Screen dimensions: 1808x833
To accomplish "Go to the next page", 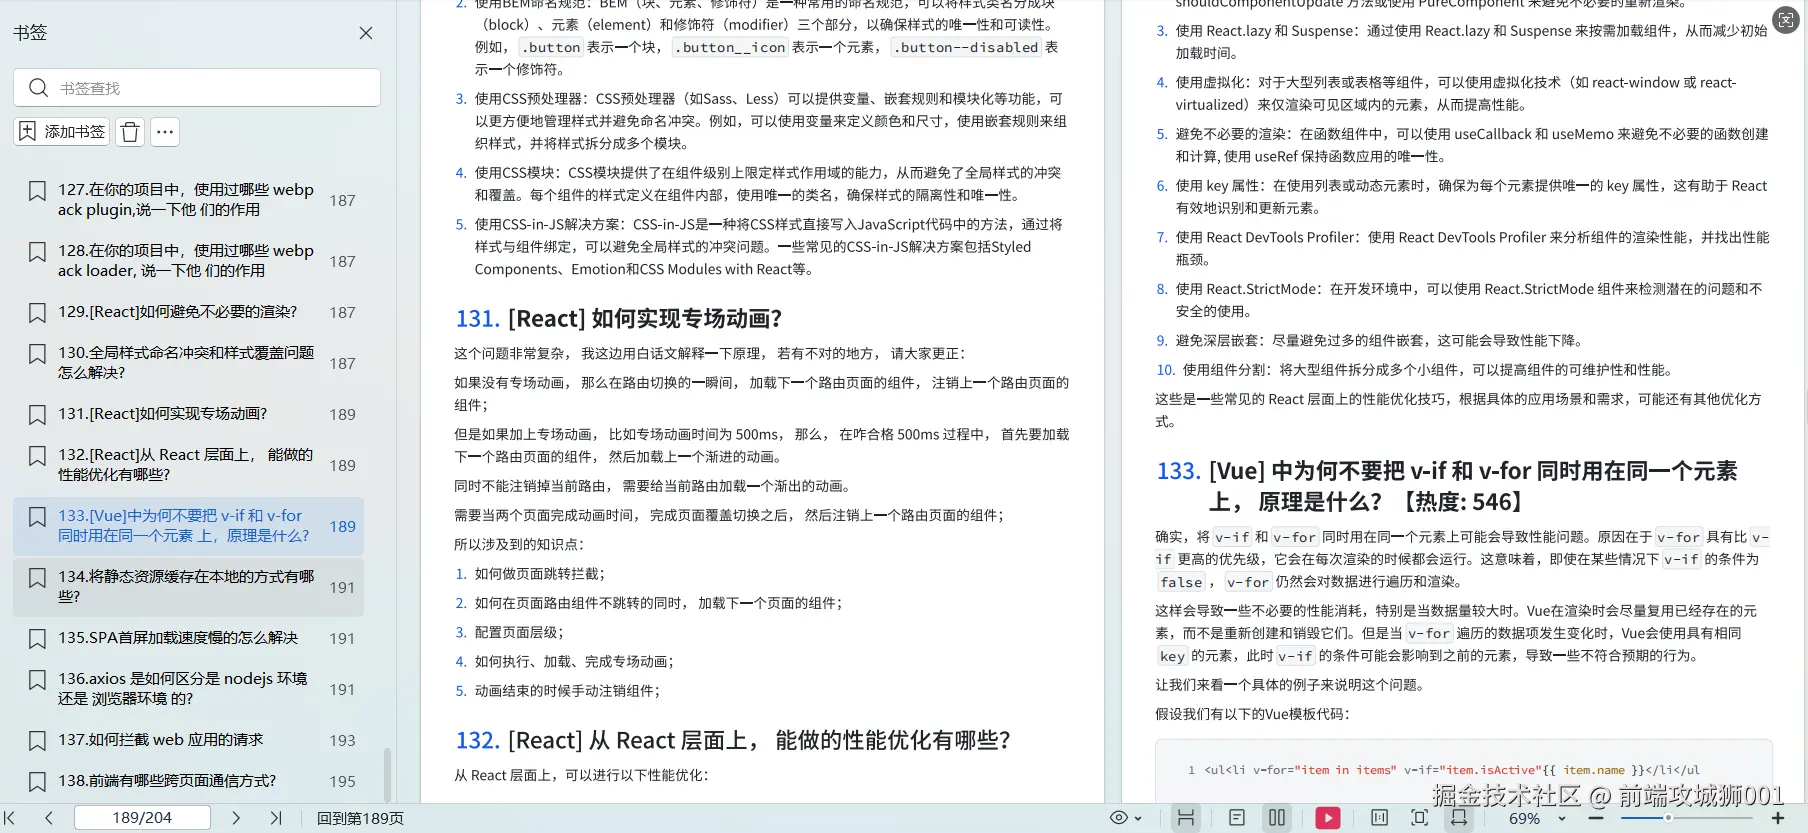I will point(236,818).
